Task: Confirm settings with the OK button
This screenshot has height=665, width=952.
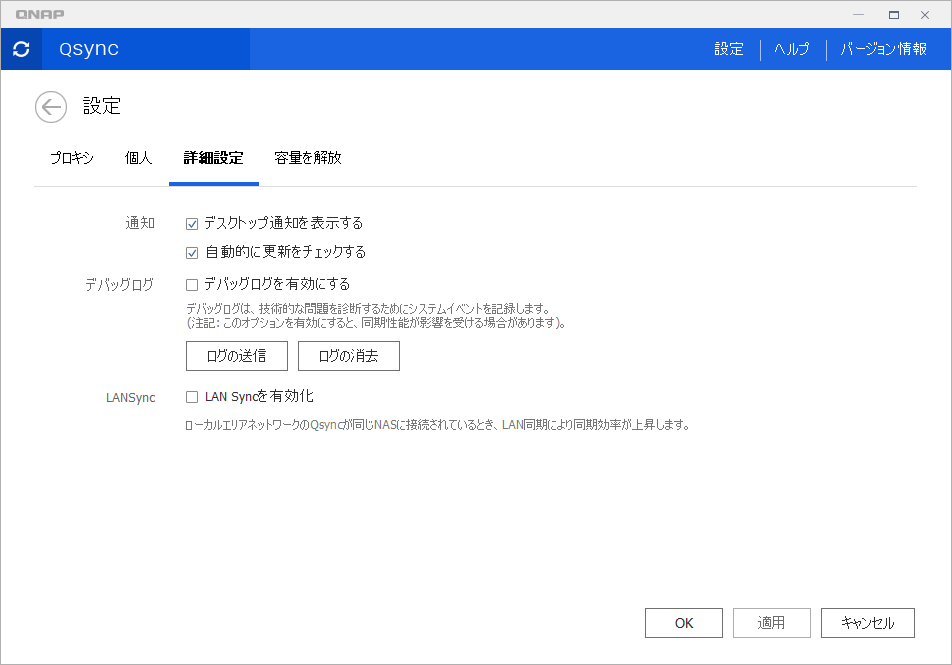Action: [684, 623]
